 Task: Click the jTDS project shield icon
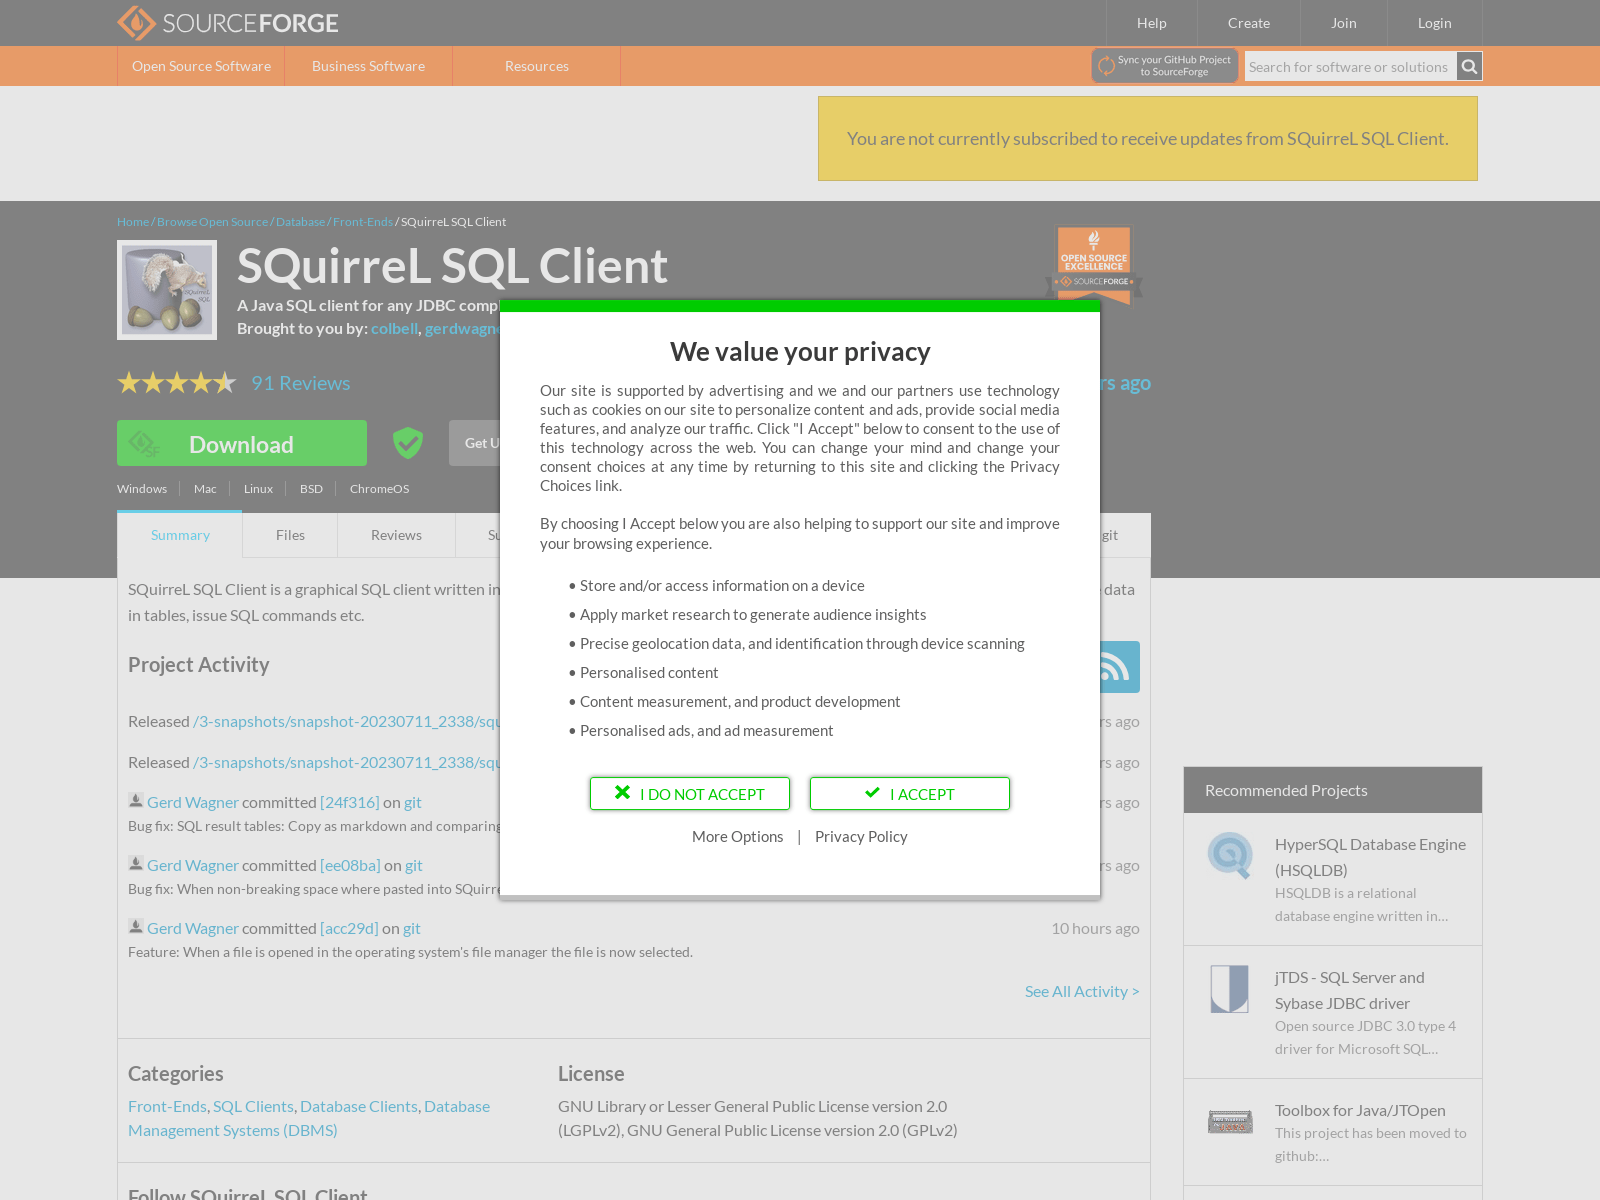(1229, 989)
